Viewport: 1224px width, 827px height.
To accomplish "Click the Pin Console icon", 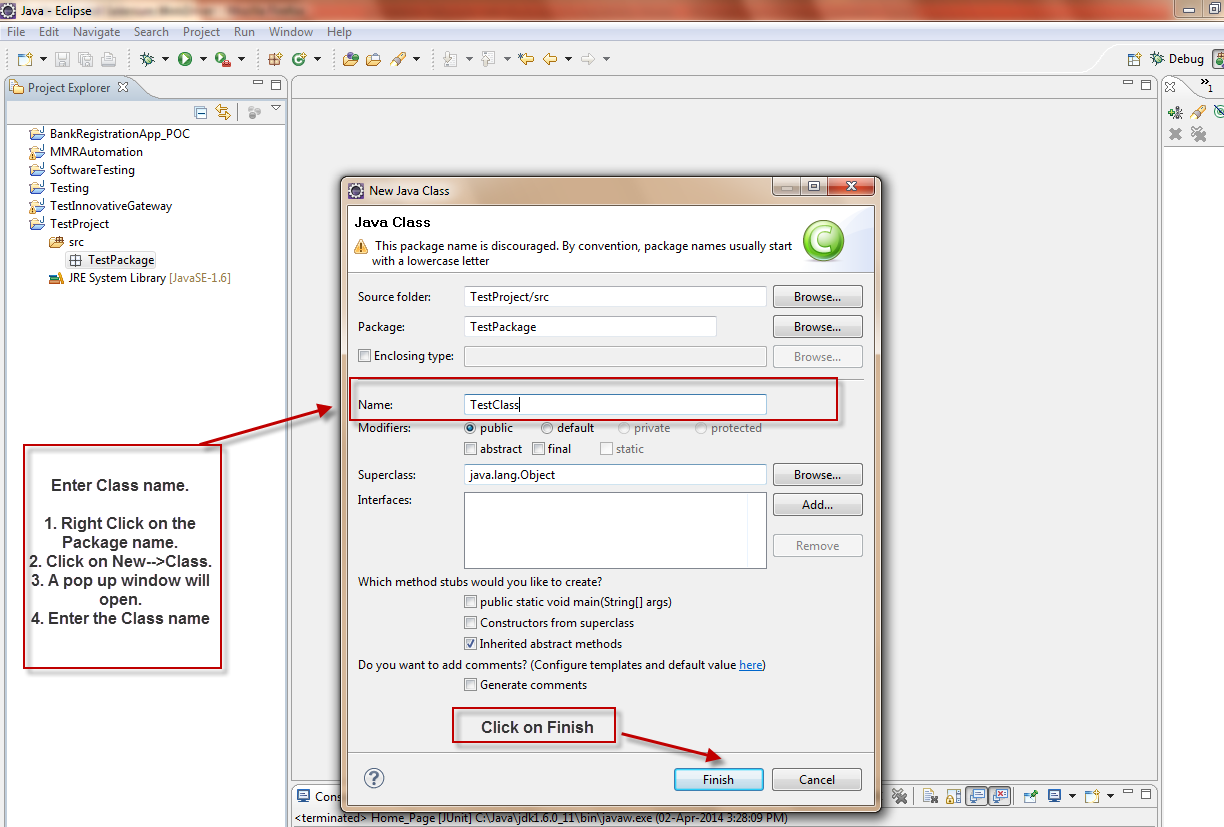I will click(1031, 796).
